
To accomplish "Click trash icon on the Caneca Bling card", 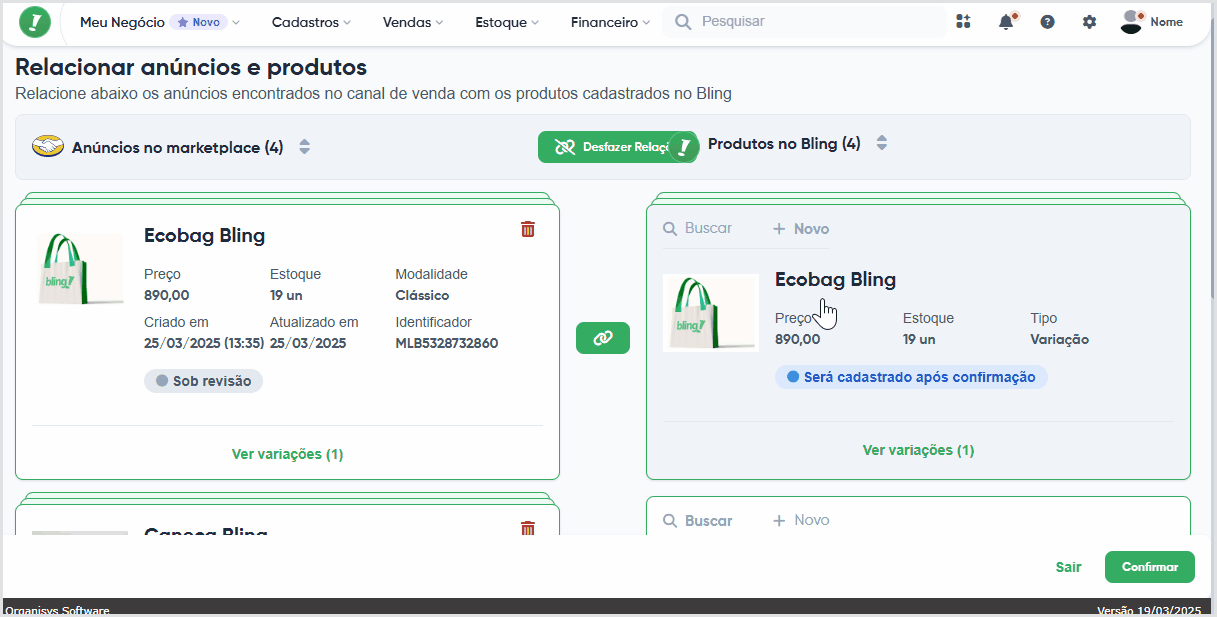I will (528, 528).
